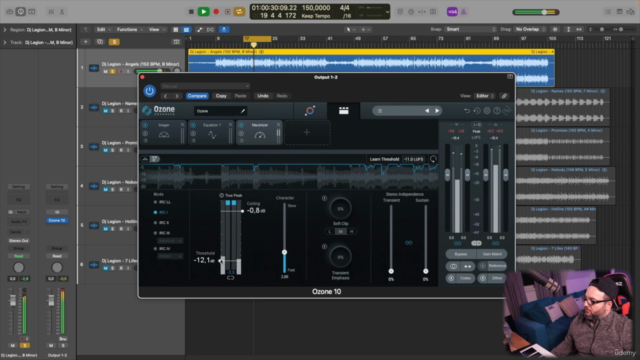Viewport: 640px width, 360px height.
Task: Open the Ozone history clock icon
Action: tap(477, 111)
